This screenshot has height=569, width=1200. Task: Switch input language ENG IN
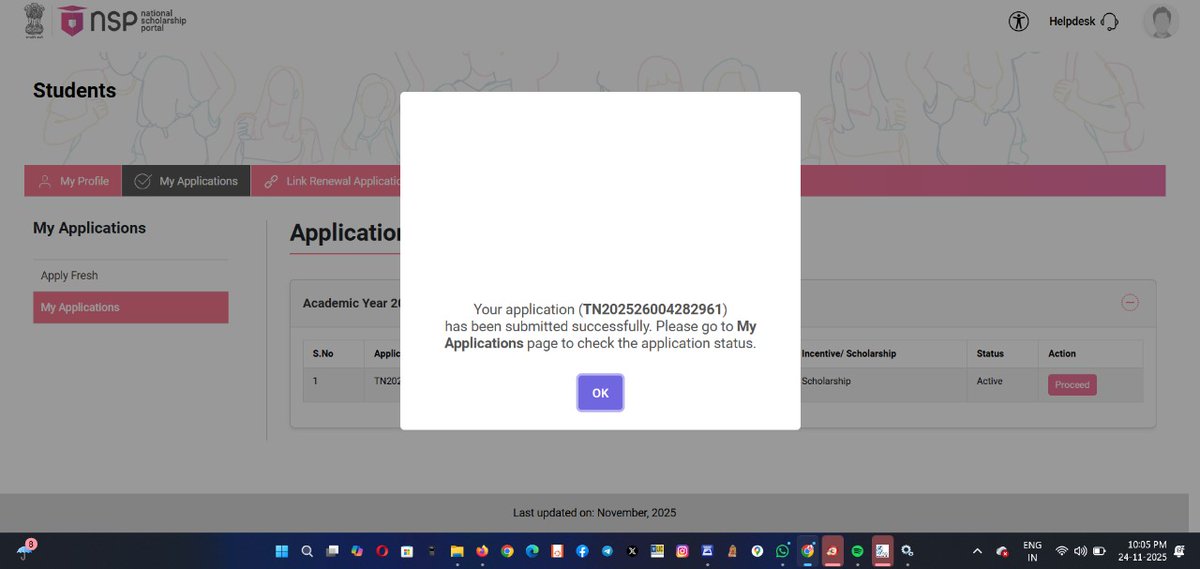tap(1032, 551)
